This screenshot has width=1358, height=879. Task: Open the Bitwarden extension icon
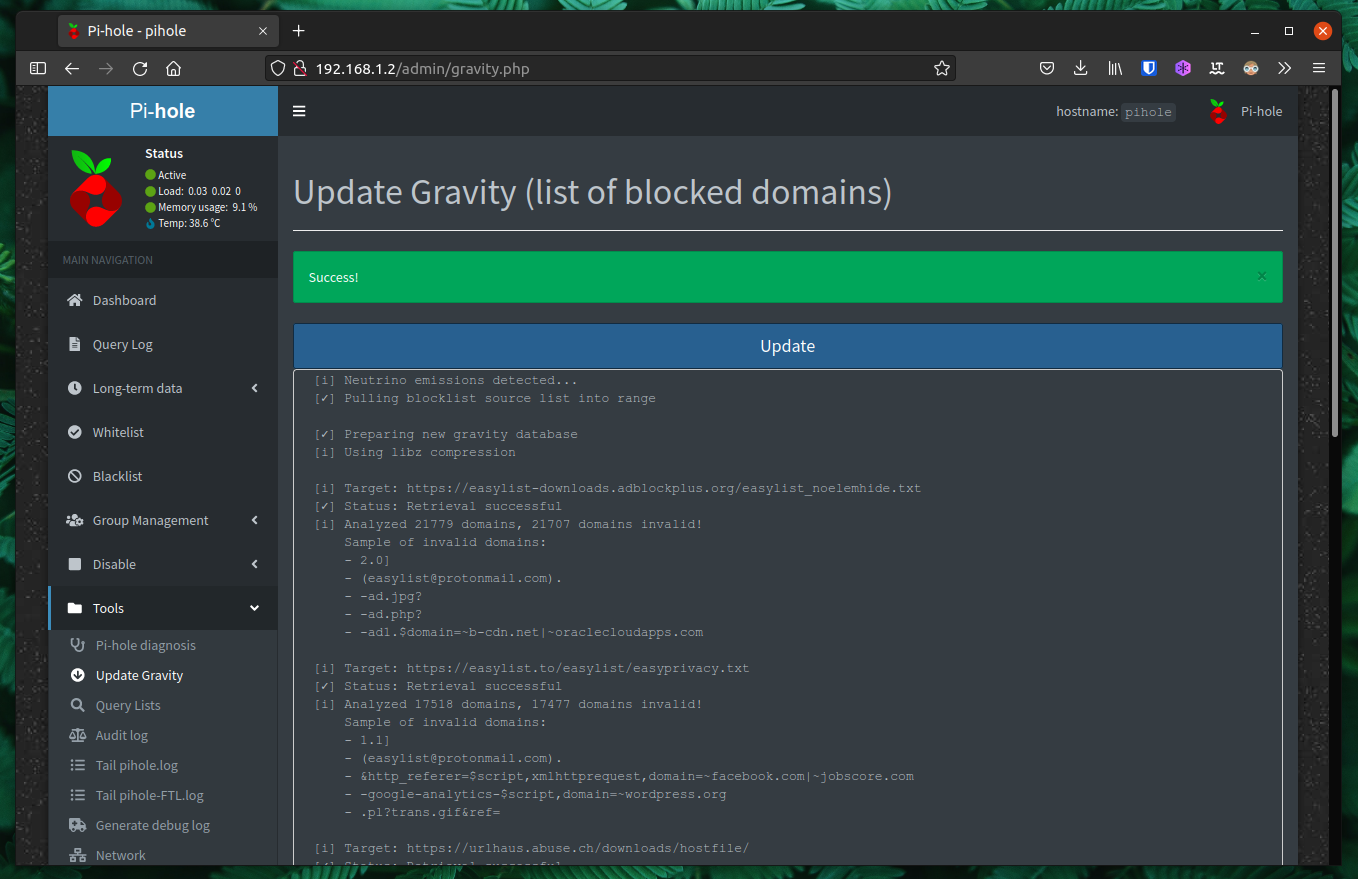pos(1149,68)
